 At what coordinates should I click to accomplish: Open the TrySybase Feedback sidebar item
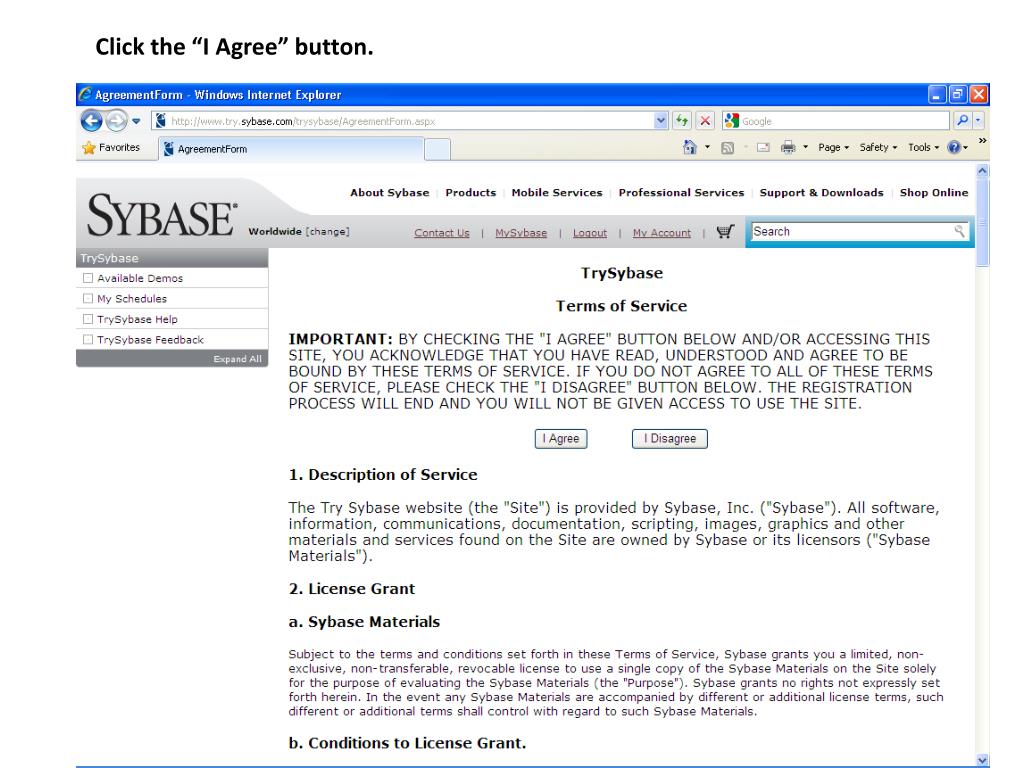point(150,340)
